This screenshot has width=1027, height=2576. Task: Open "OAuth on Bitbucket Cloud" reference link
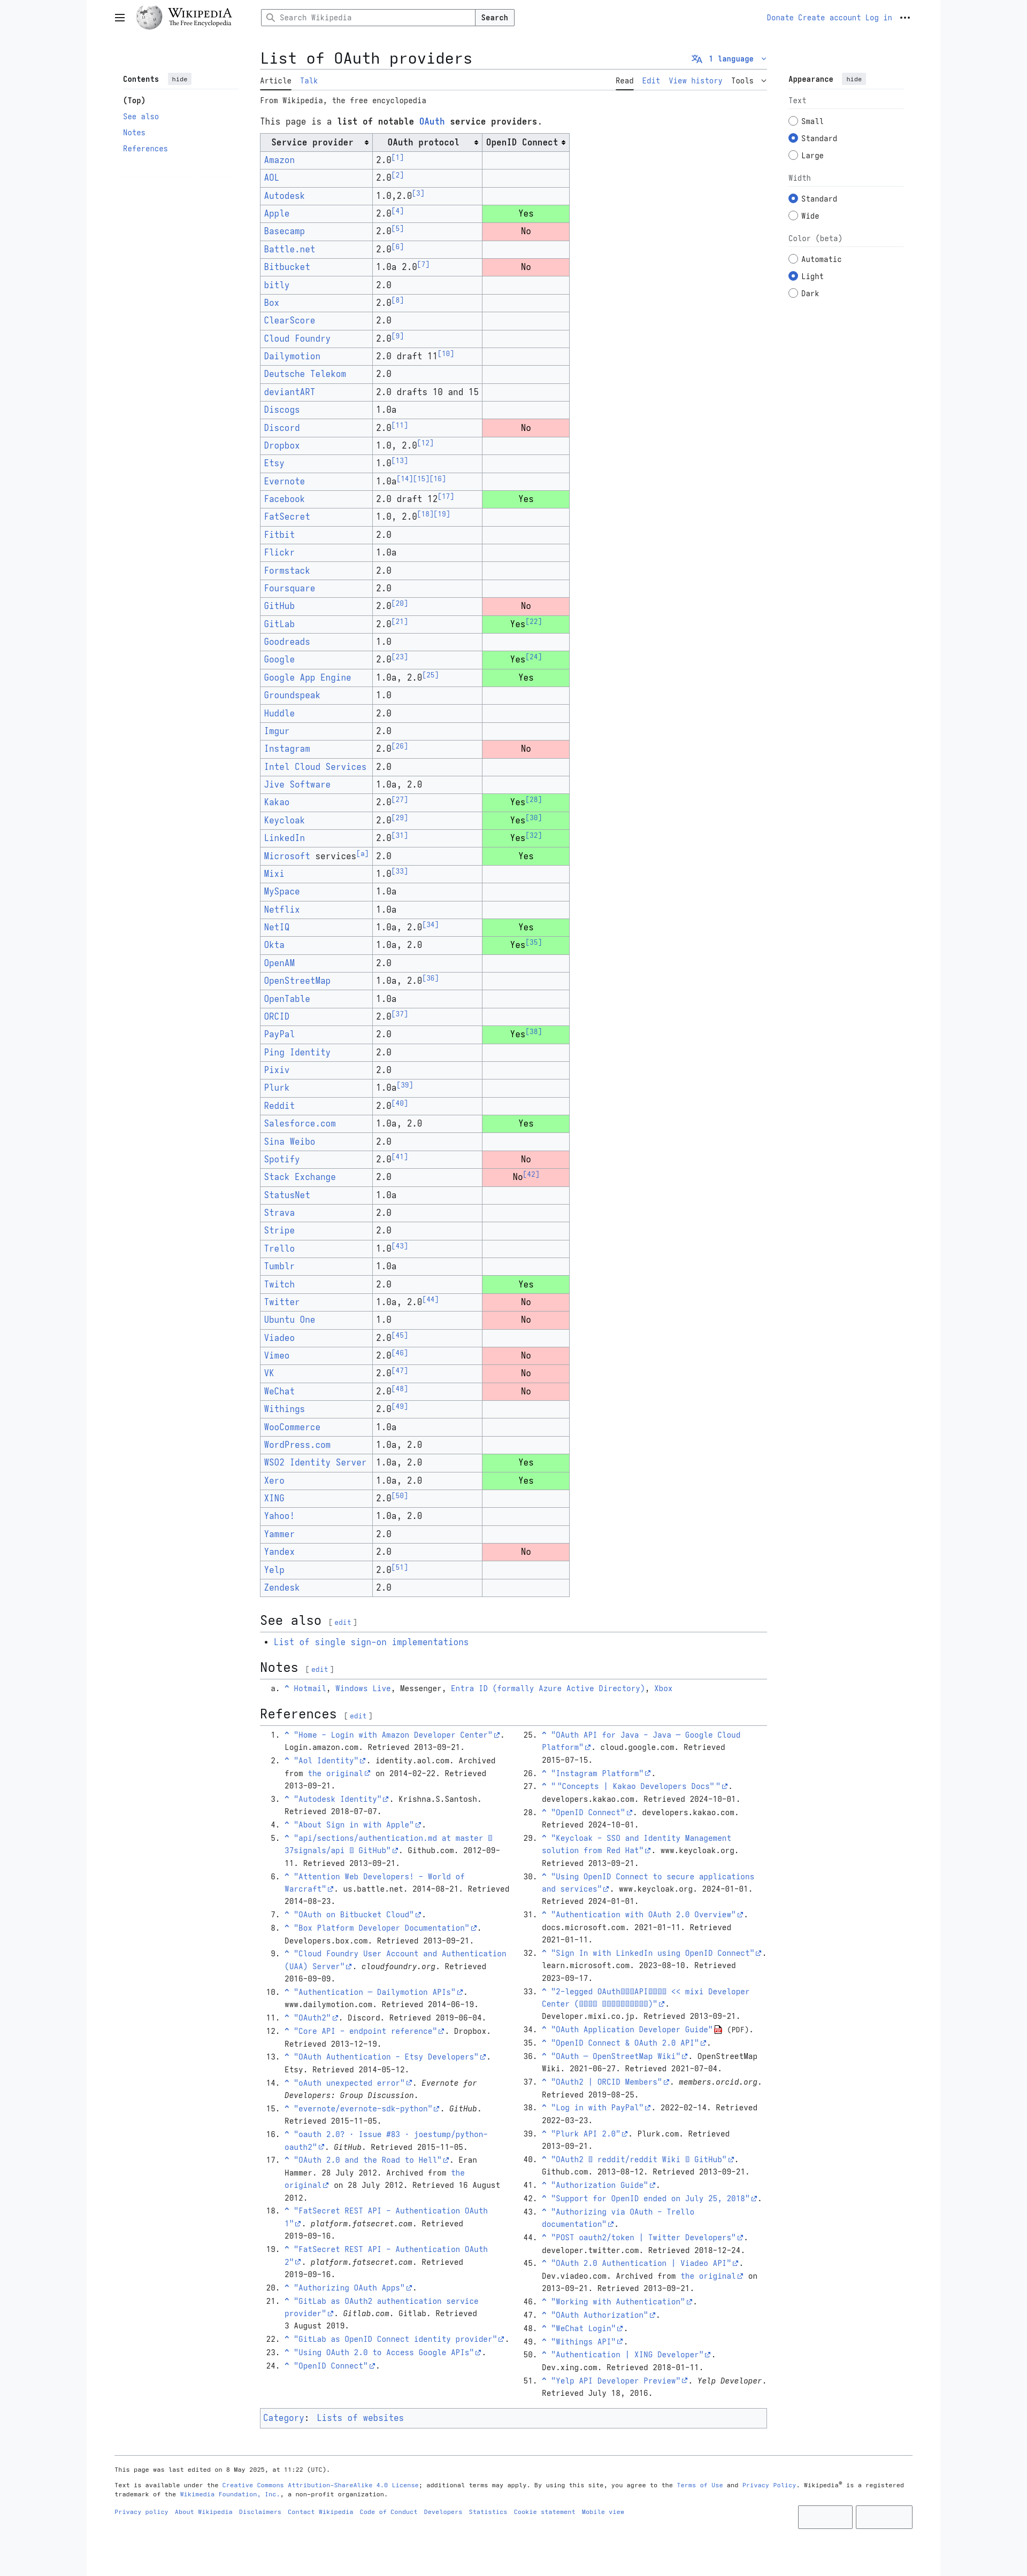point(357,1915)
